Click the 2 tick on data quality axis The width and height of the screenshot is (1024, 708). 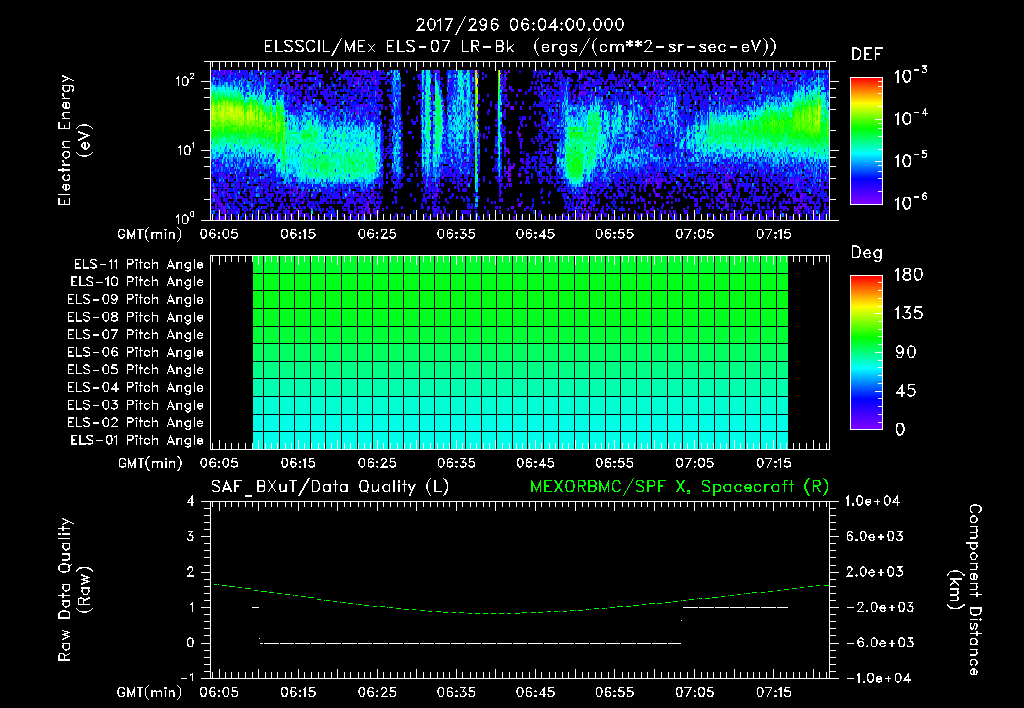pyautogui.click(x=191, y=571)
